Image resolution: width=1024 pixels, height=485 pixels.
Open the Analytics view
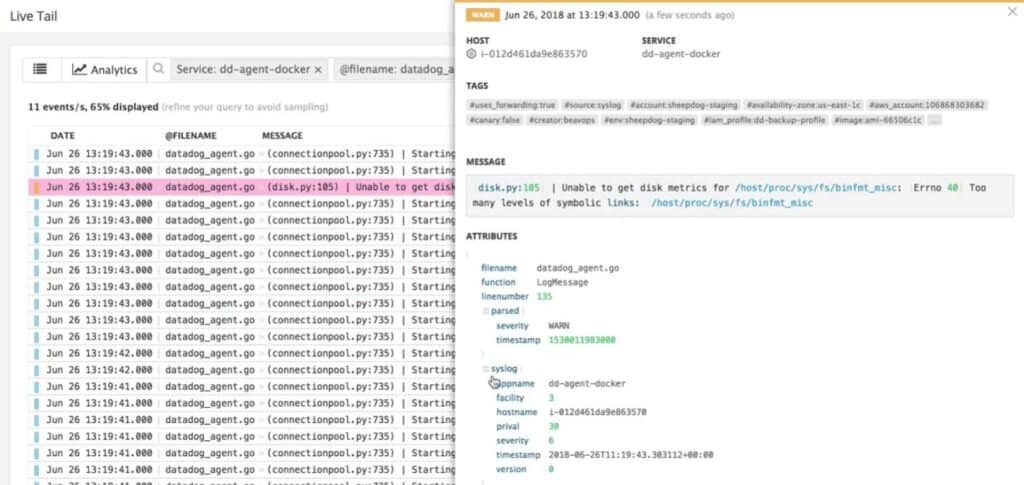click(104, 69)
